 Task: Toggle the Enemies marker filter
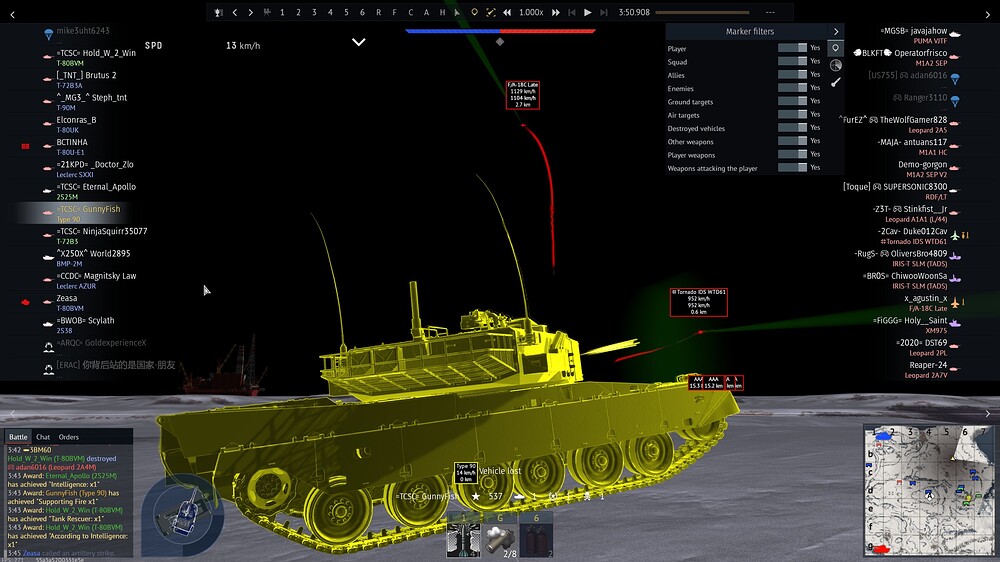(792, 88)
